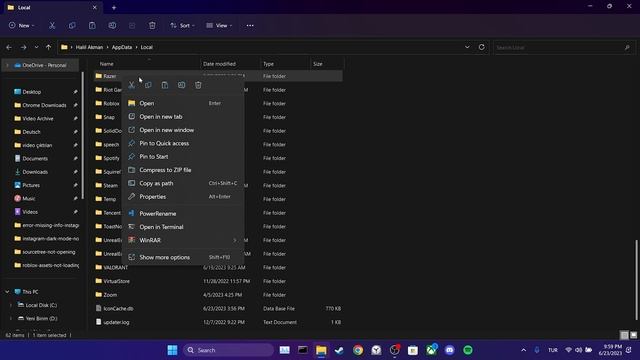The image size is (640, 360).
Task: Switch to large thumbnails view icon
Action: 633,335
